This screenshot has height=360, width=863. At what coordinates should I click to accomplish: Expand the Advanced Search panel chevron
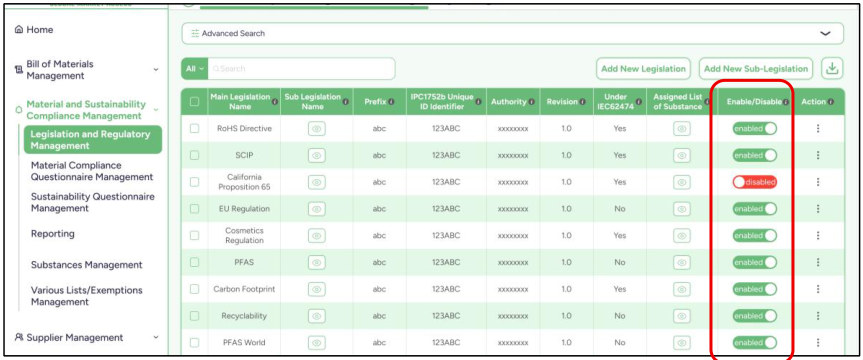(x=825, y=34)
